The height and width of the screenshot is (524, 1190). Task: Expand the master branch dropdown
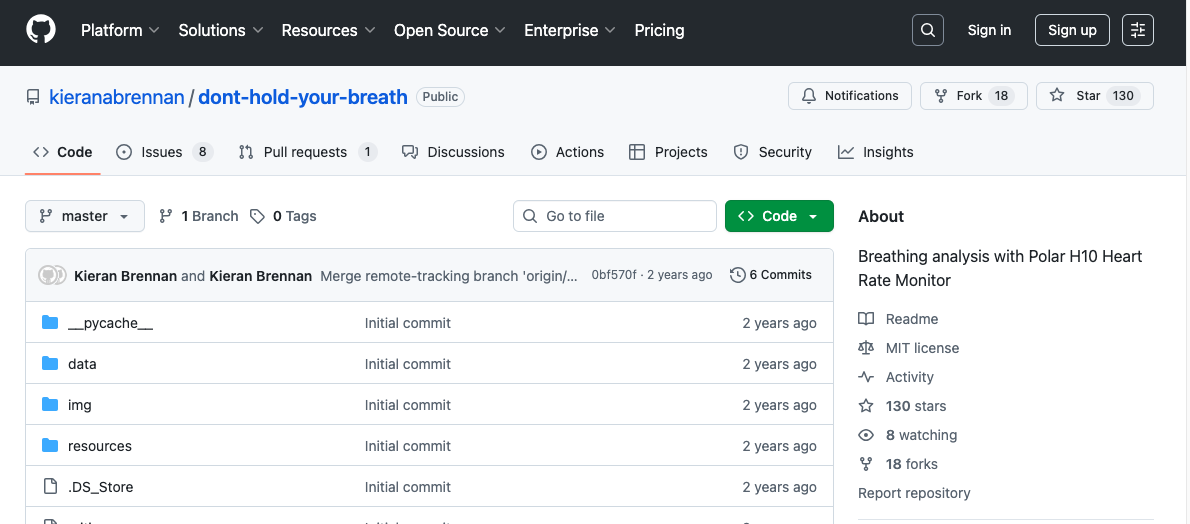pyautogui.click(x=85, y=216)
